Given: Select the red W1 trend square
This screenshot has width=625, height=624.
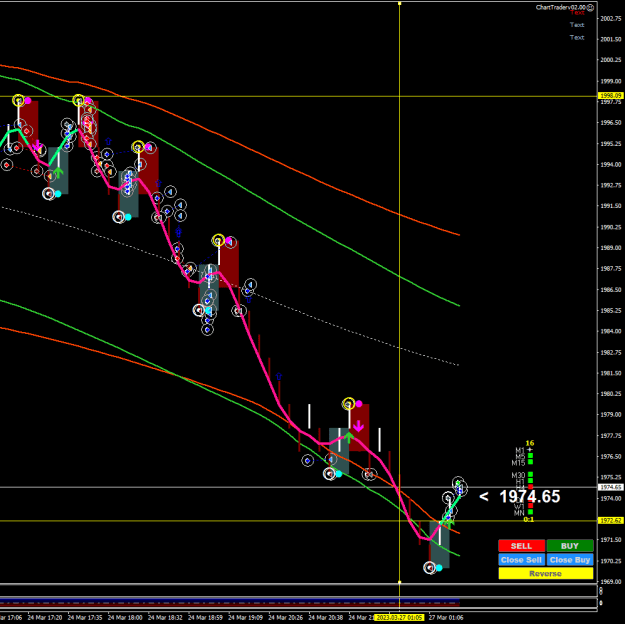Looking at the screenshot, I should (530, 506).
